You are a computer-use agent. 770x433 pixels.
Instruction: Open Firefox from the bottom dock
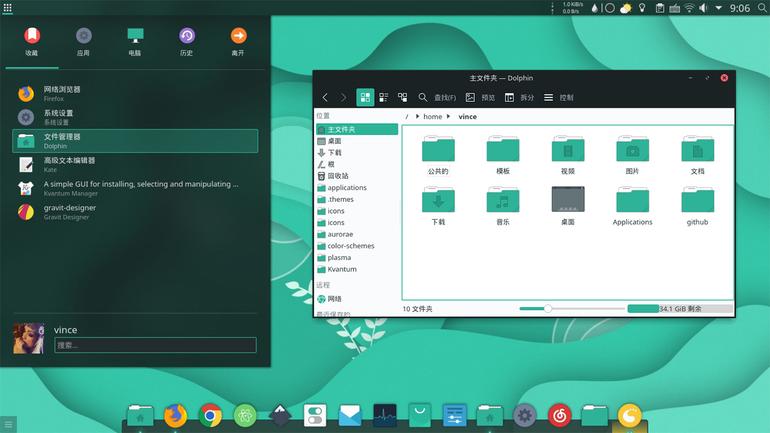(x=175, y=415)
